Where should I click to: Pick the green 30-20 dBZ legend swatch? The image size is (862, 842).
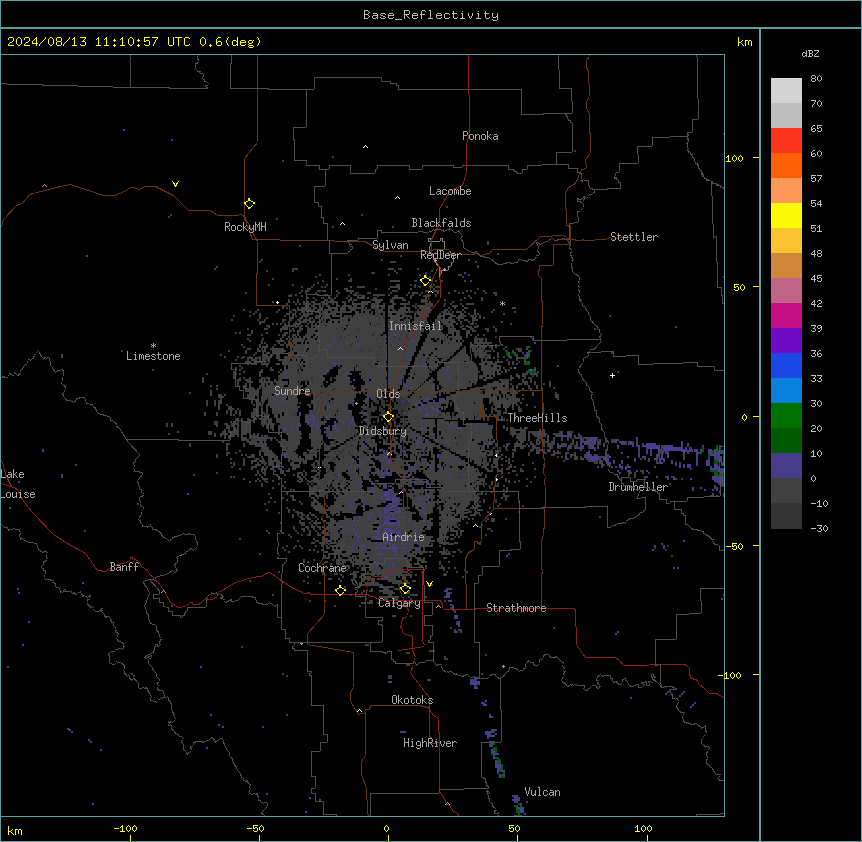(x=786, y=416)
